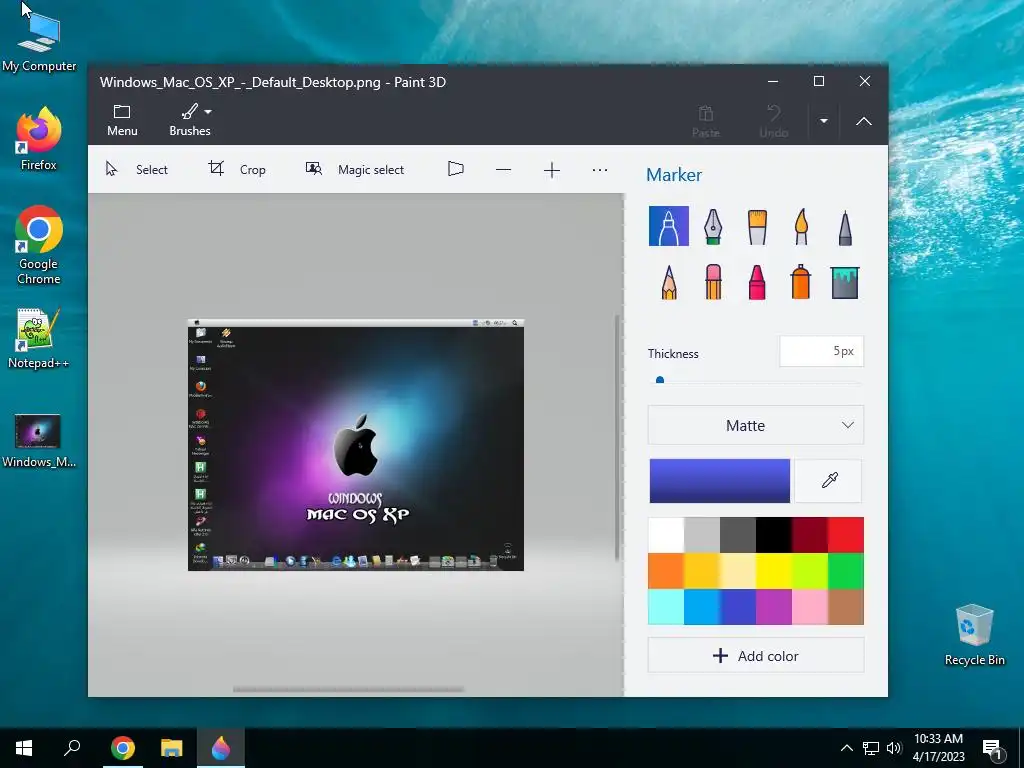Screen dimensions: 1024x768
Task: Expand the Brushes dropdown arrow
Action: pos(208,112)
